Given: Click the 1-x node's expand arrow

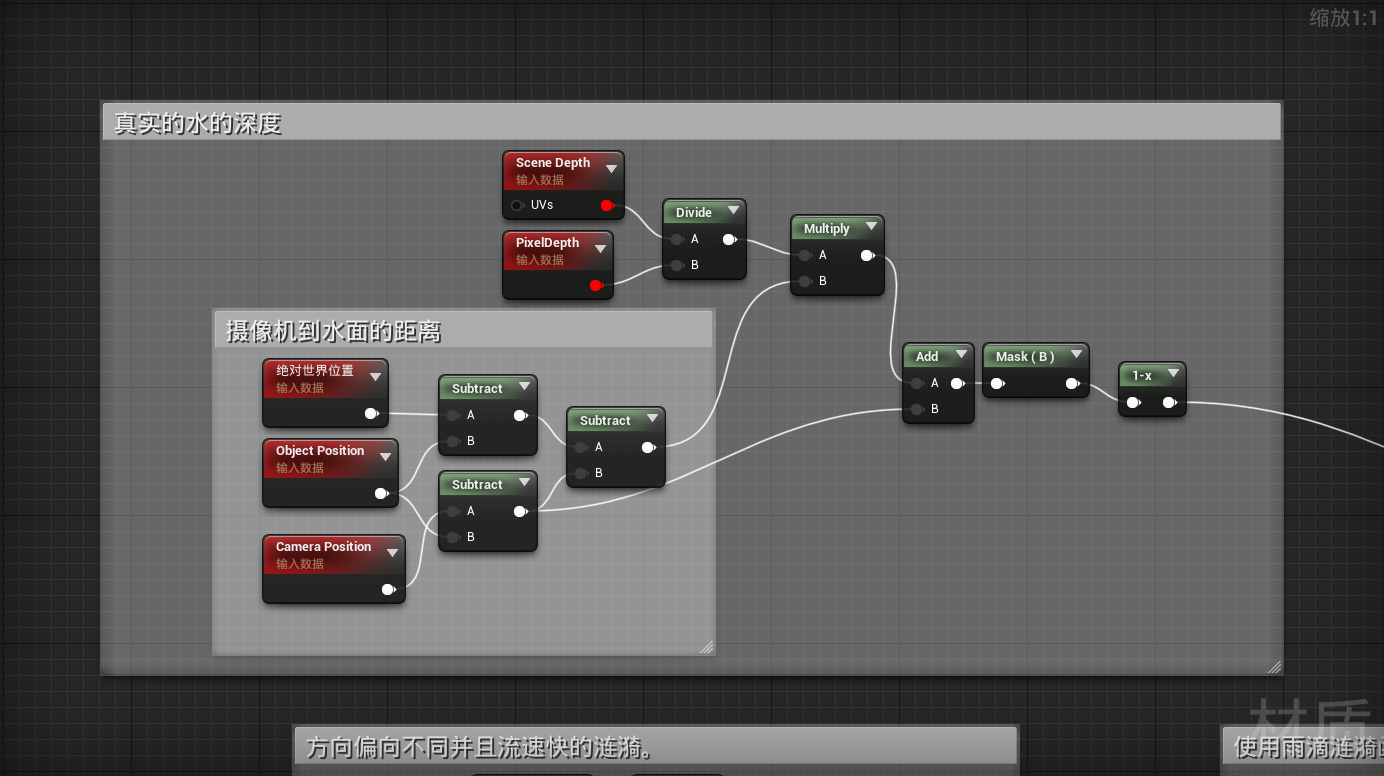Looking at the screenshot, I should (1173, 374).
